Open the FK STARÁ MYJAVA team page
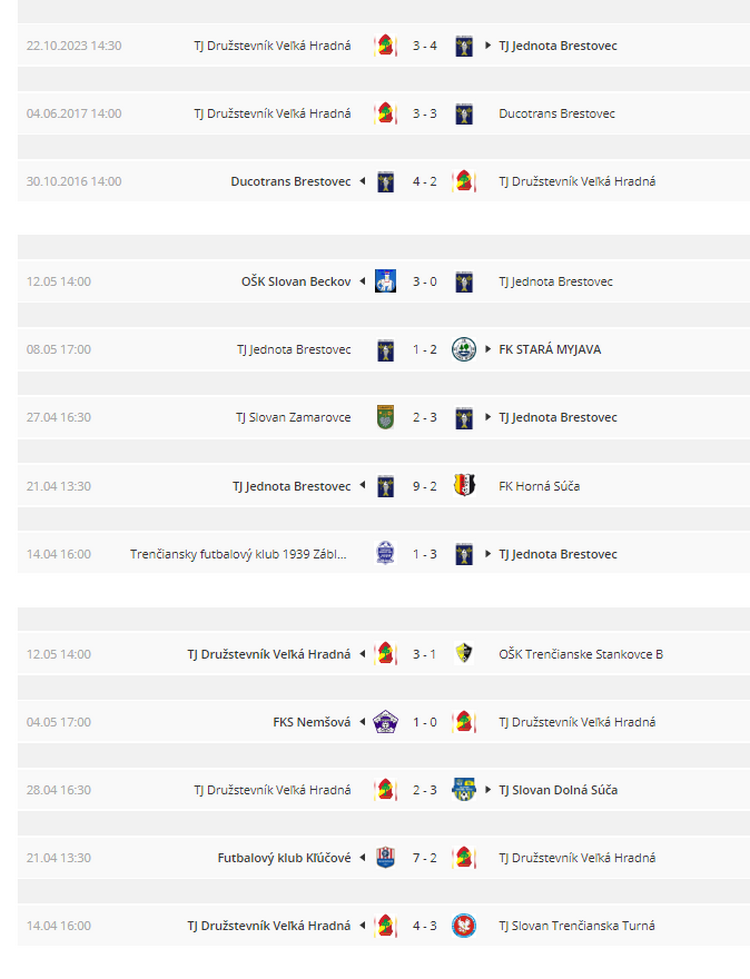Image resolution: width=750 pixels, height=979 pixels. (x=550, y=350)
